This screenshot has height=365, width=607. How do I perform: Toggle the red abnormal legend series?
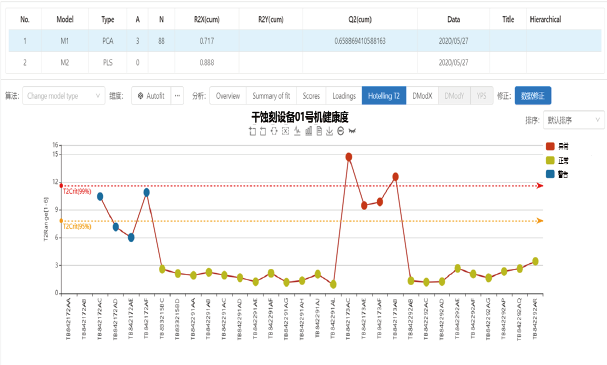coord(557,146)
